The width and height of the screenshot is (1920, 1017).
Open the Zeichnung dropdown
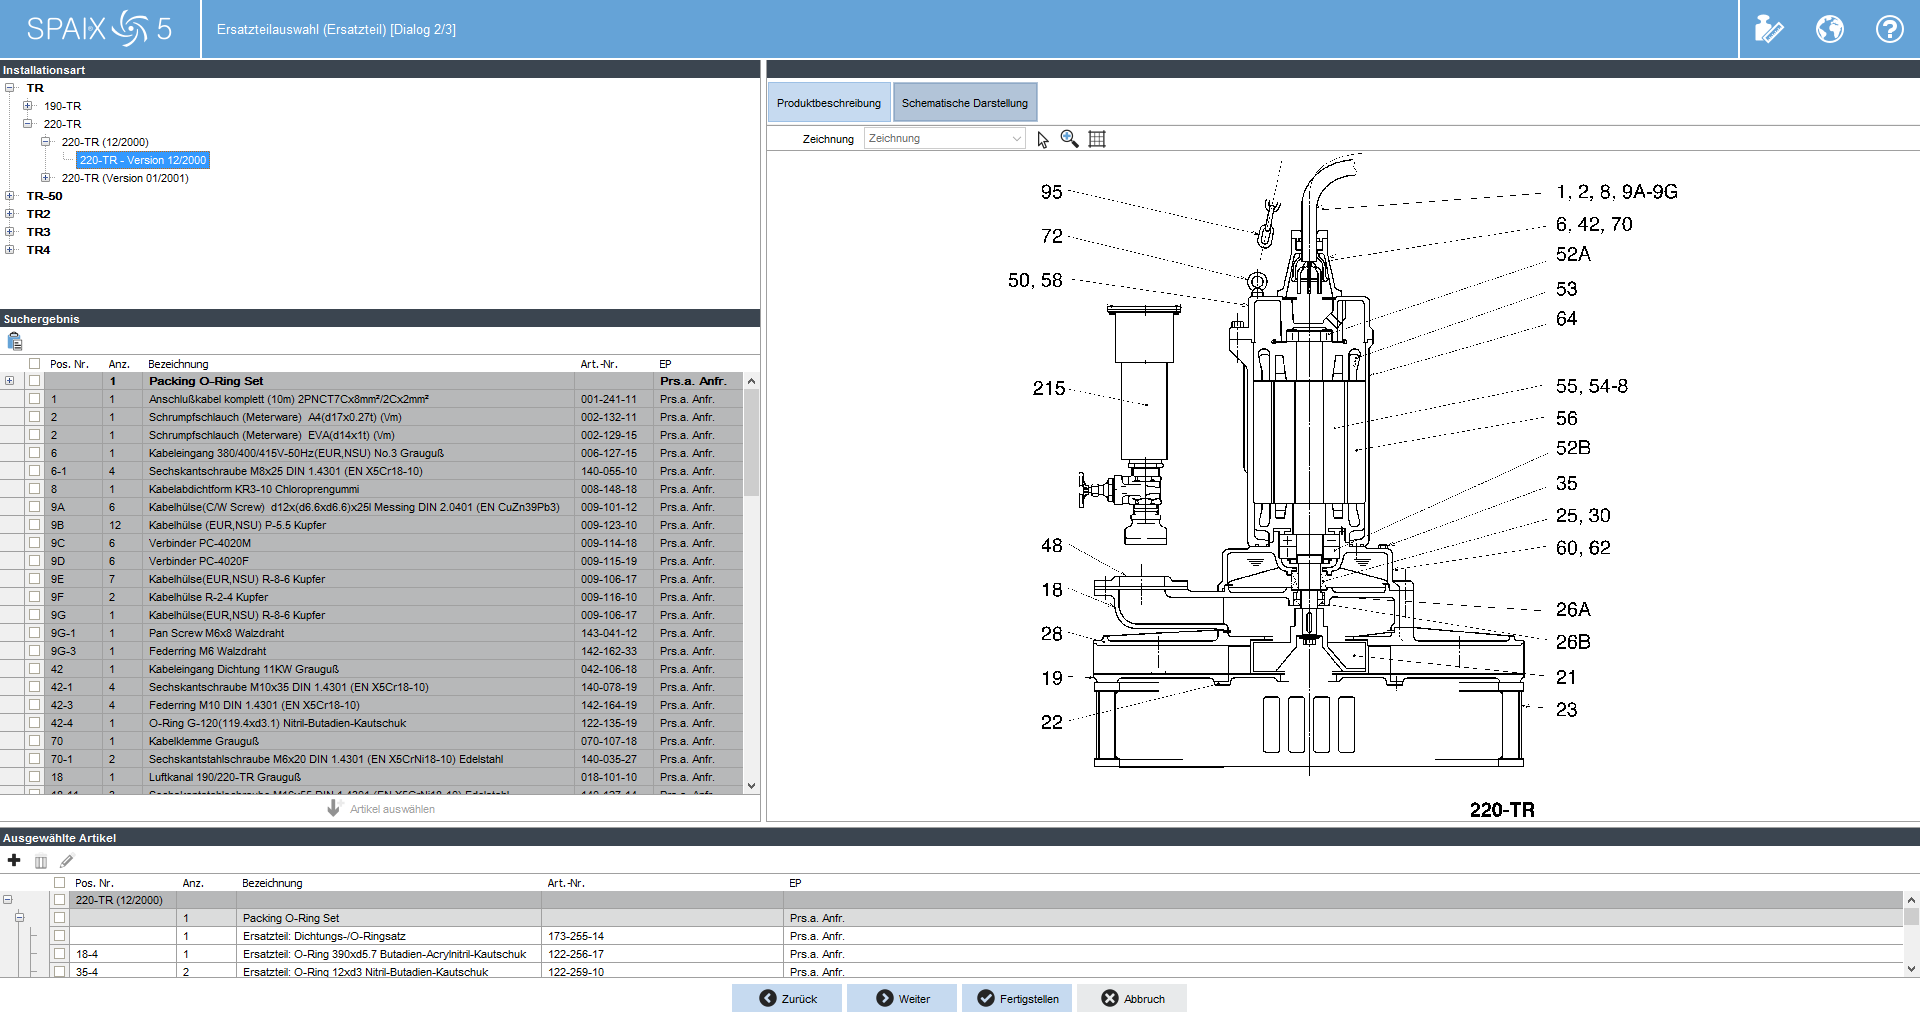[945, 139]
